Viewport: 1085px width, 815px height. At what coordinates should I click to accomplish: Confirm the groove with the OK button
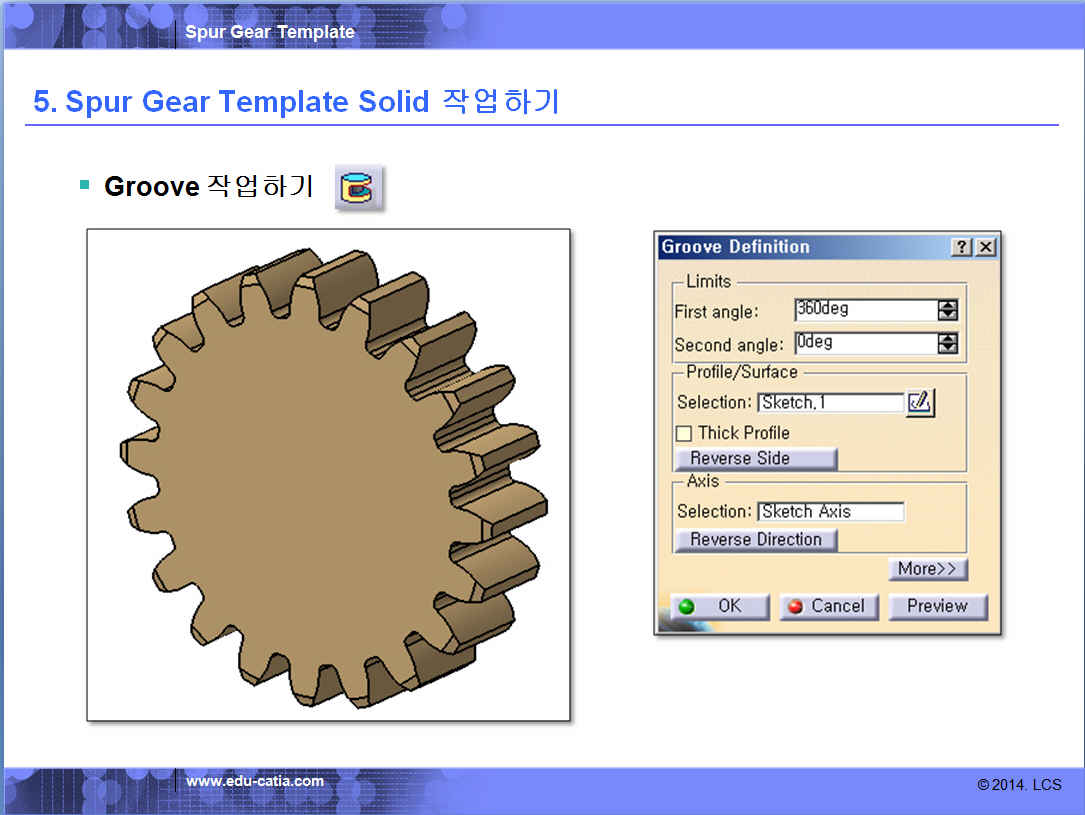pyautogui.click(x=719, y=606)
